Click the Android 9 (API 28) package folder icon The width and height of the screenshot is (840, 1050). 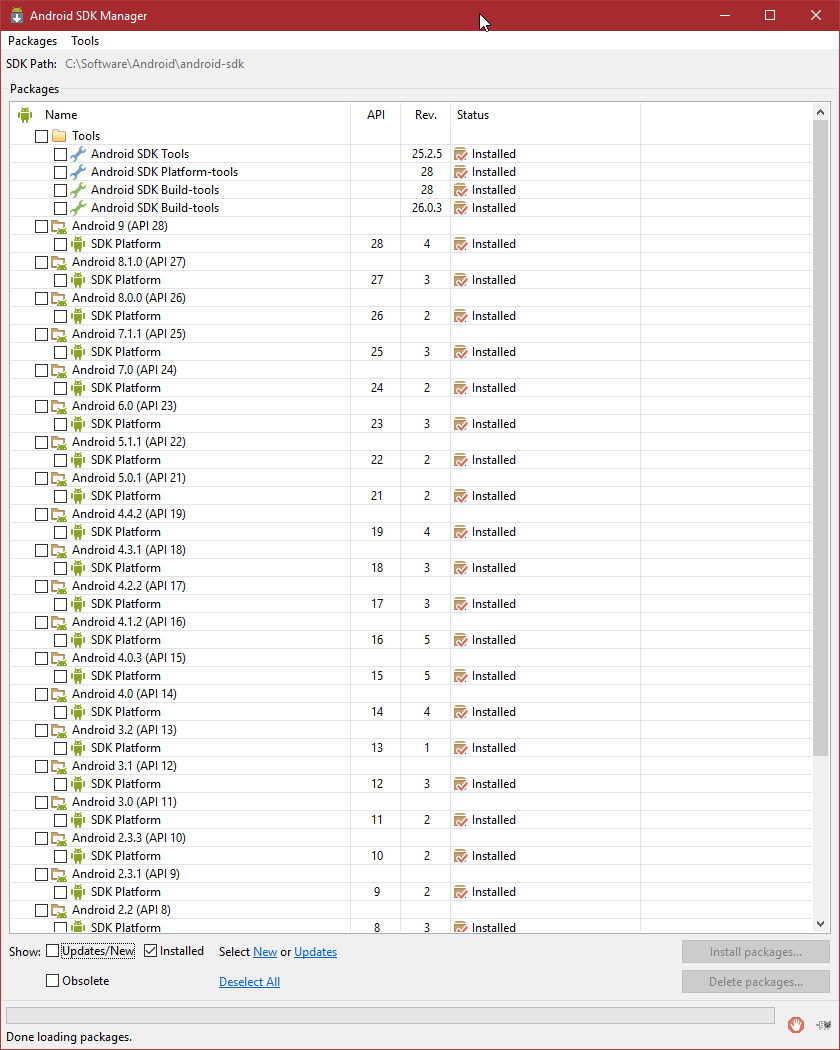click(x=58, y=225)
